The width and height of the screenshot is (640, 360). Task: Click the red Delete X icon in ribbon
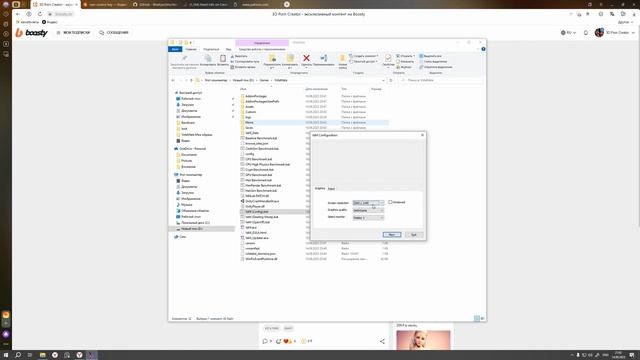click(x=306, y=58)
